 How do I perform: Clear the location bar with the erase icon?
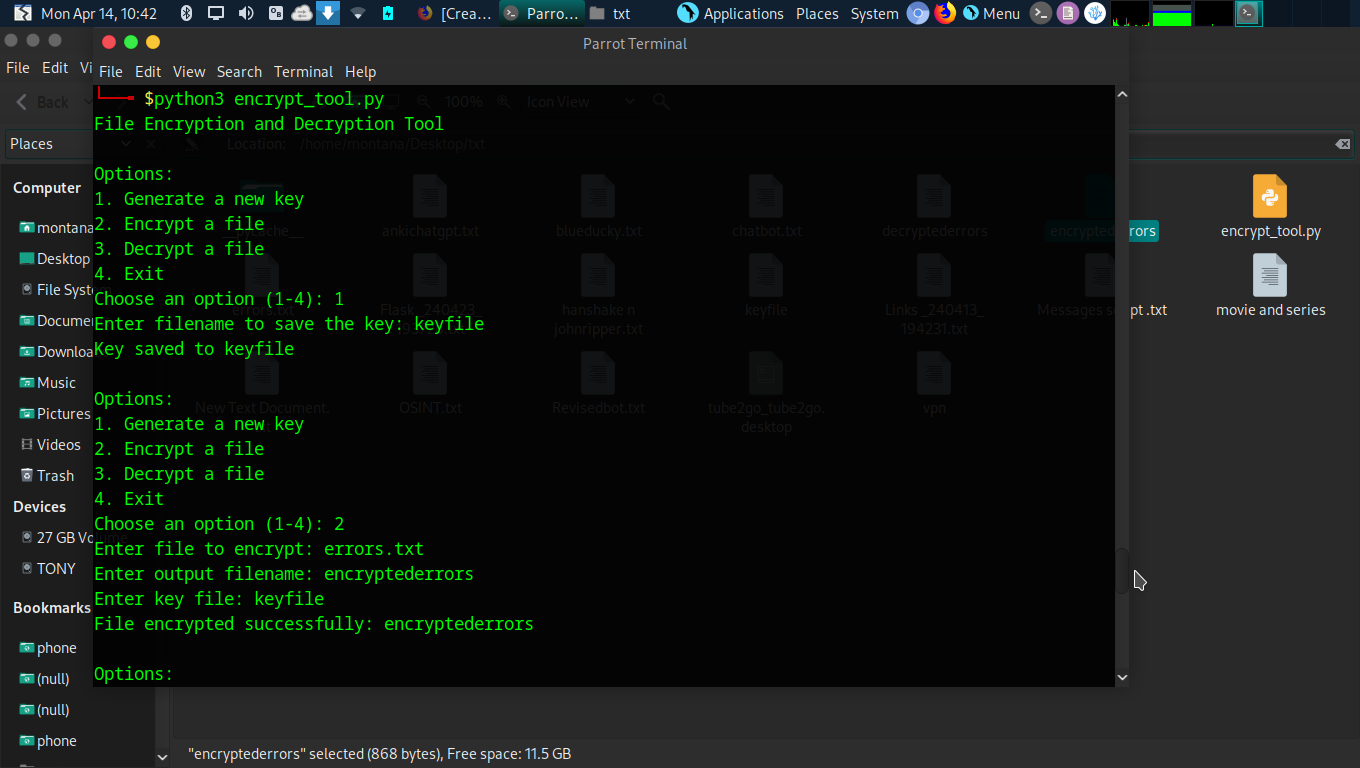click(1342, 144)
